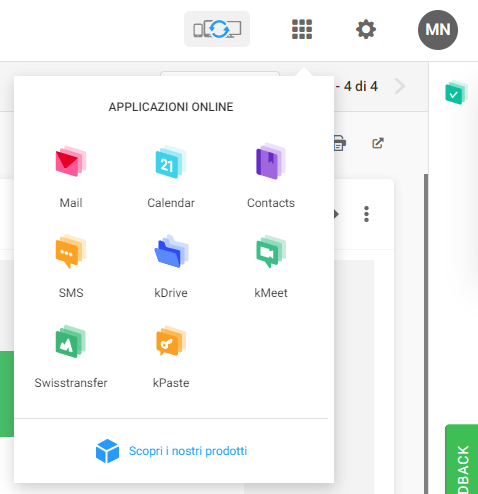
Task: Open the green checkmark tasks icon
Action: click(x=456, y=92)
